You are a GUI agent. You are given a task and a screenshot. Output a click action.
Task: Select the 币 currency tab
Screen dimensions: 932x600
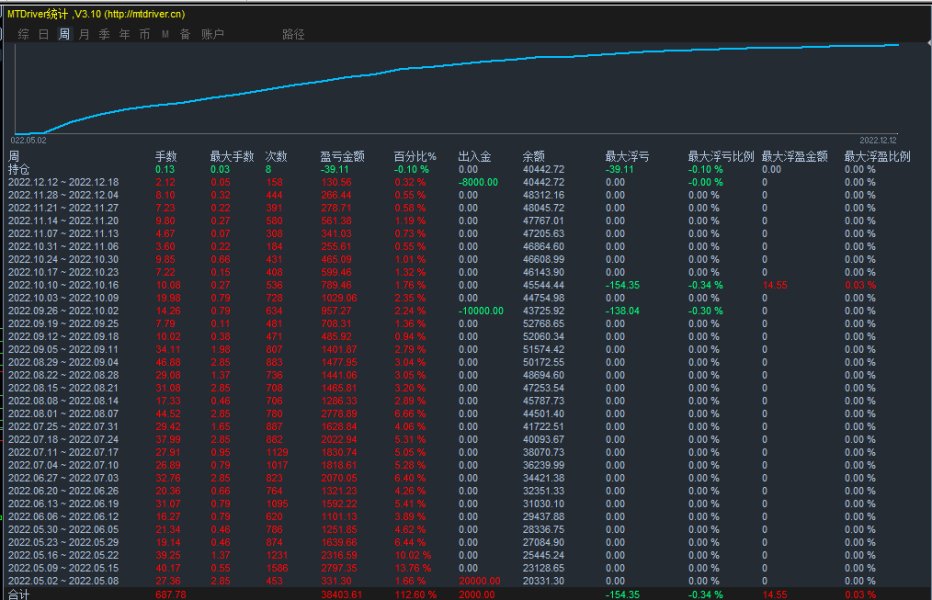[x=145, y=34]
